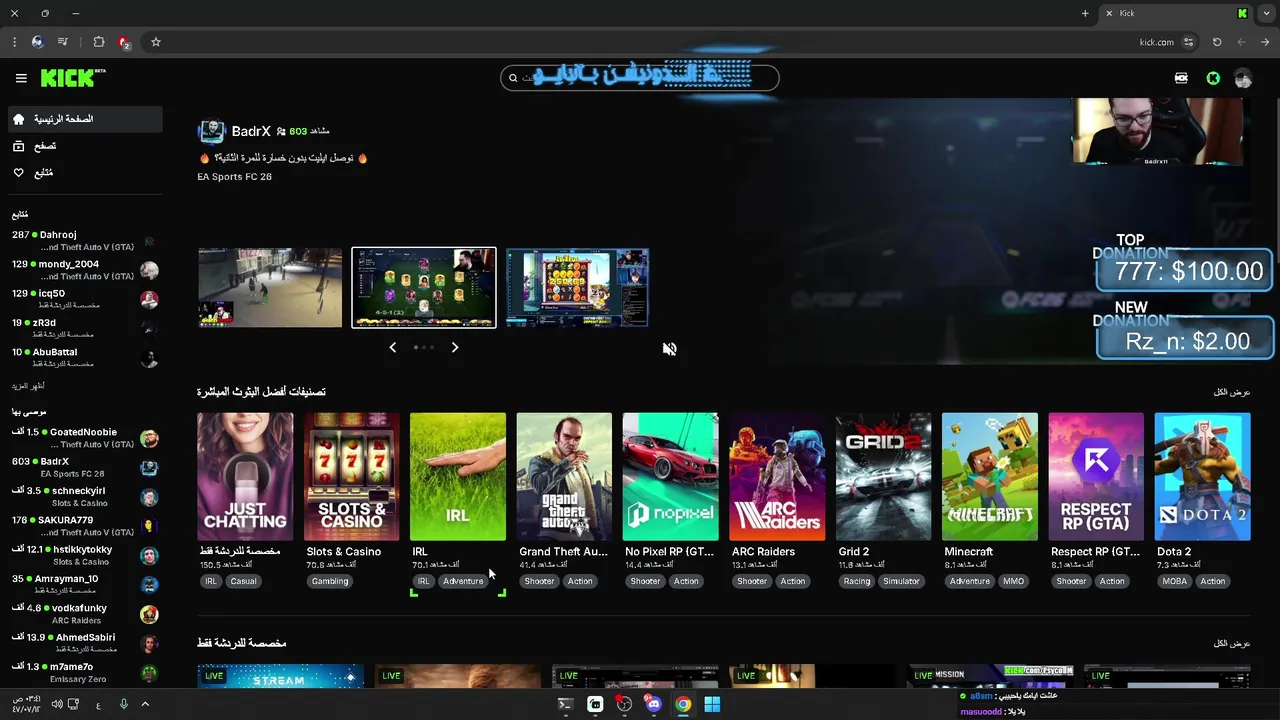
Task: Open Chrome from the taskbar
Action: 683,704
